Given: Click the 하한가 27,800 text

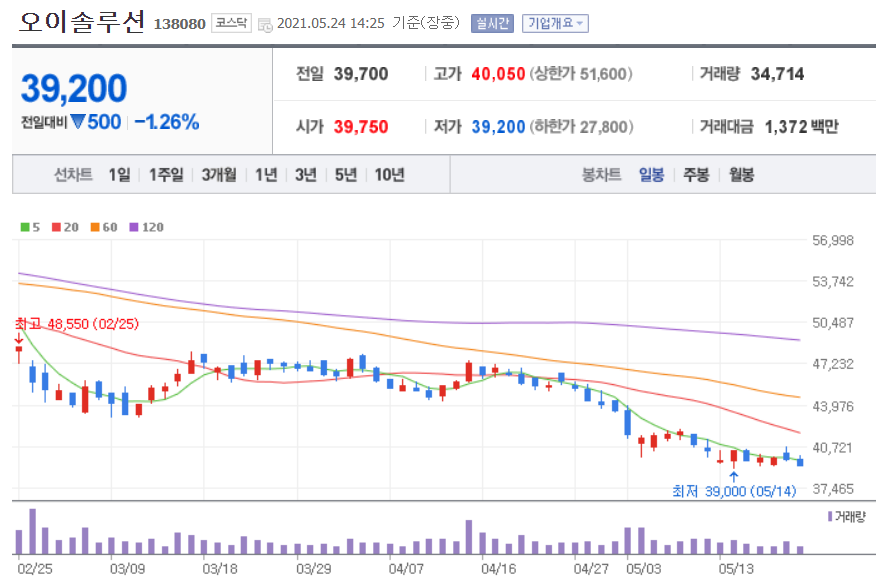Looking at the screenshot, I should pyautogui.click(x=581, y=127).
